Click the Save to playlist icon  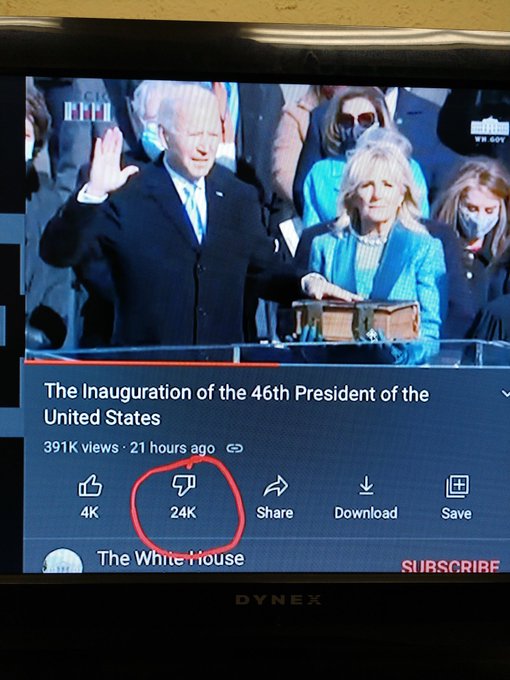pos(457,486)
